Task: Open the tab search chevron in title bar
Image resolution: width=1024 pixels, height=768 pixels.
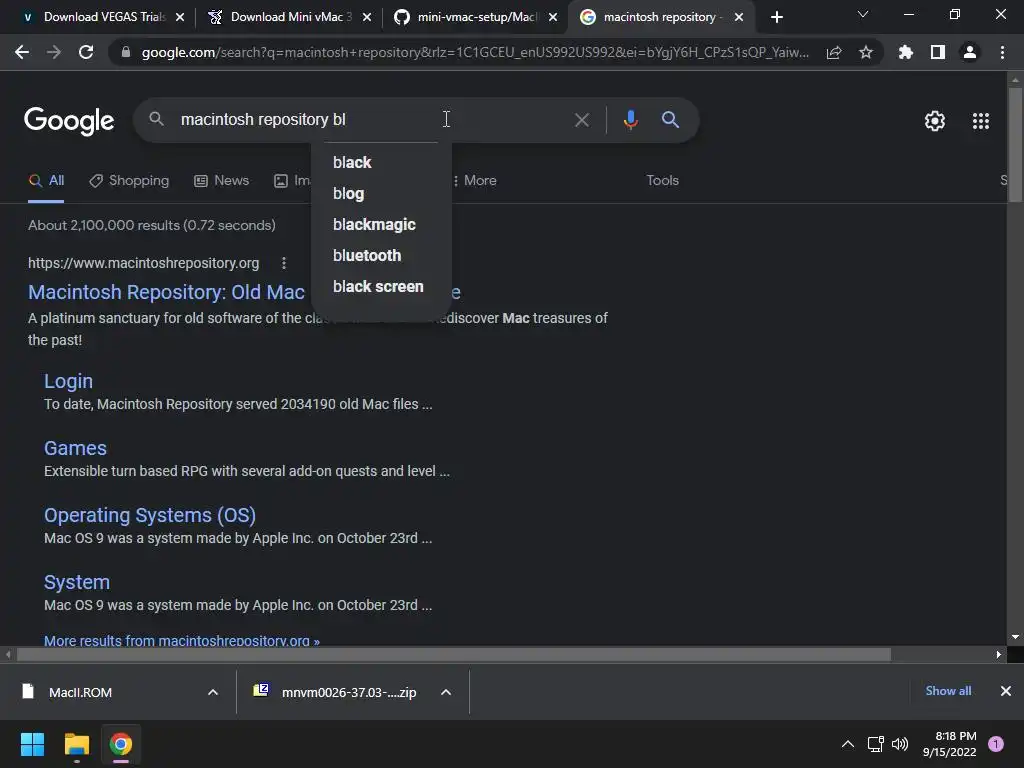Action: coord(863,14)
